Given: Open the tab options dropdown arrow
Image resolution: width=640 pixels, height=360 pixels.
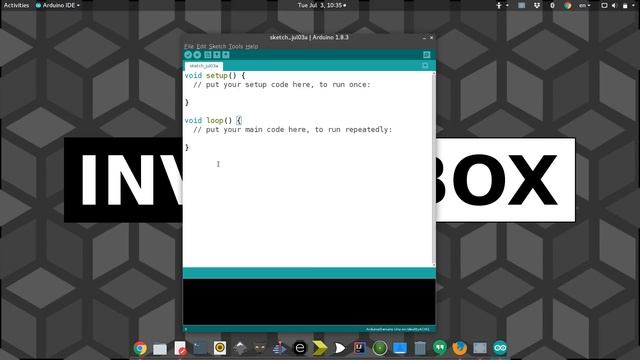Looking at the screenshot, I should pos(425,66).
